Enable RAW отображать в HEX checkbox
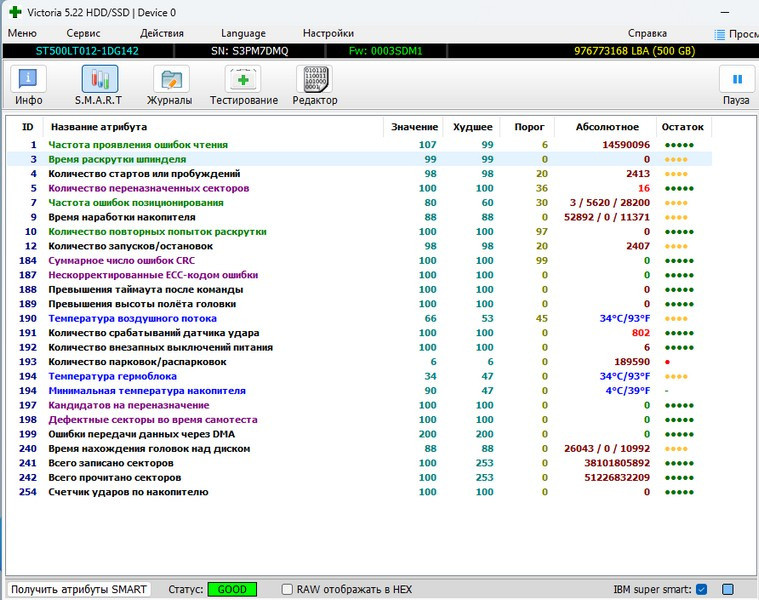This screenshot has width=759, height=600. 287,589
